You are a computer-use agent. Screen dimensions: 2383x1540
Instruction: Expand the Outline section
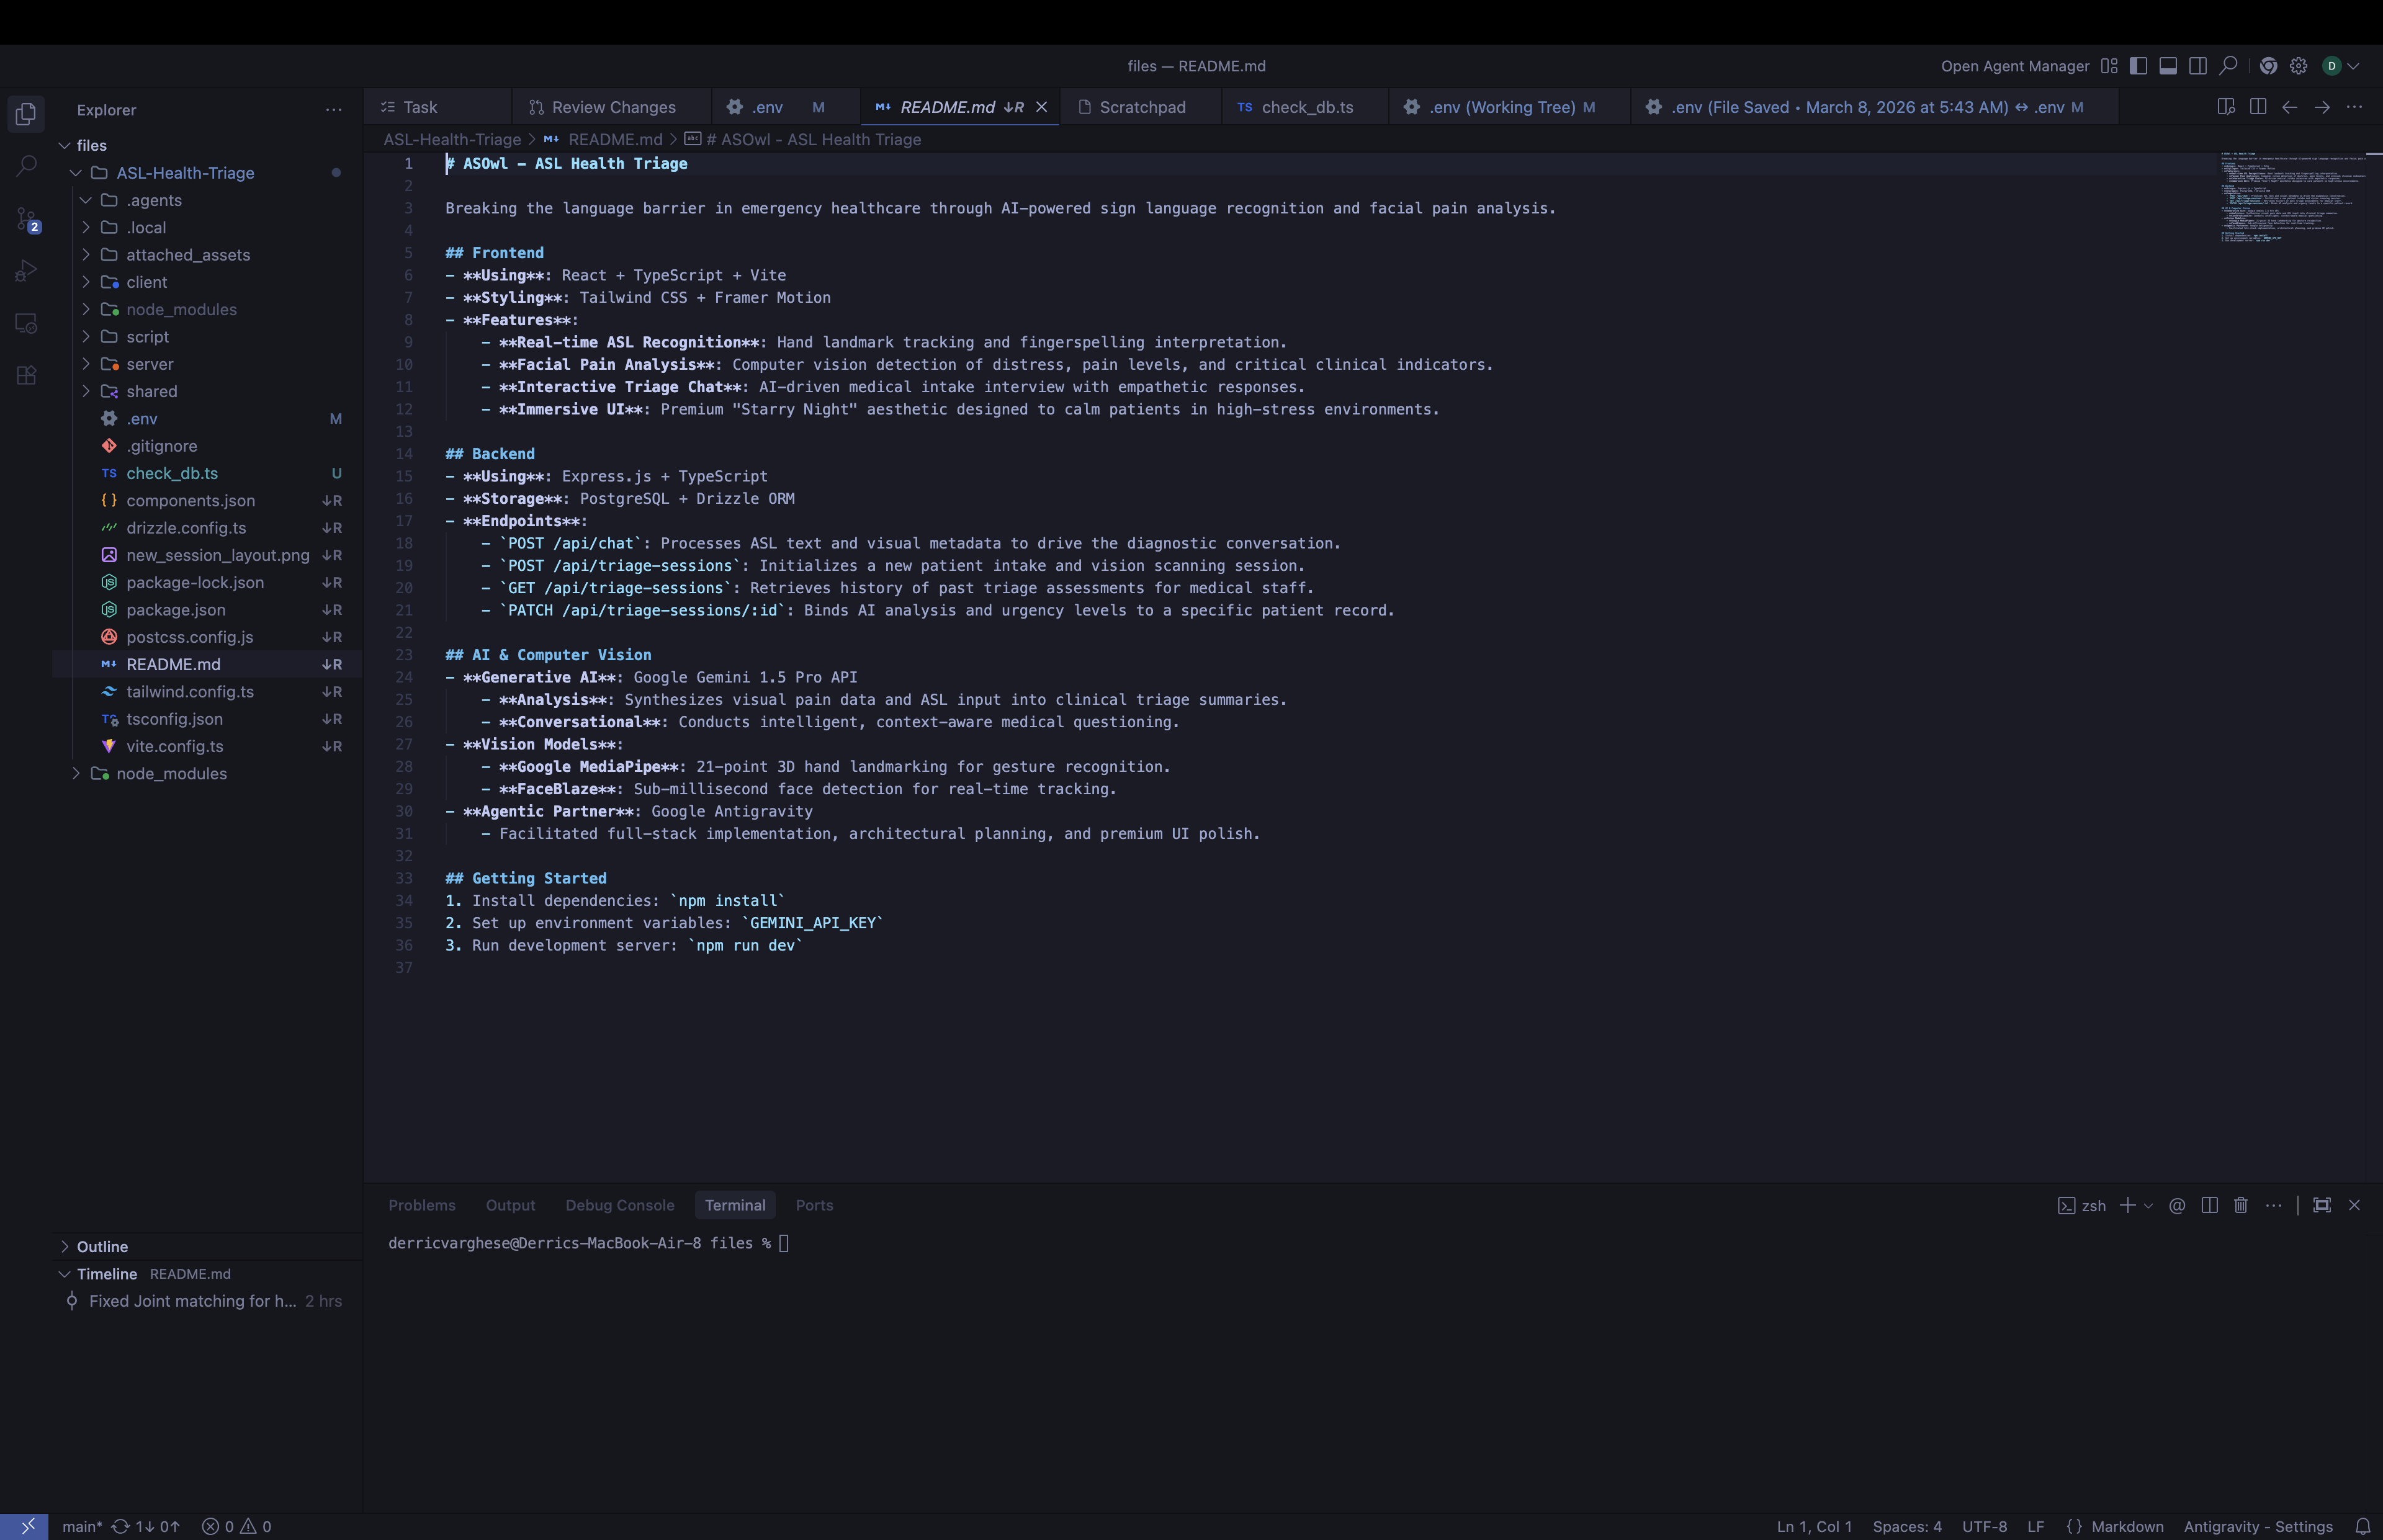click(x=102, y=1246)
